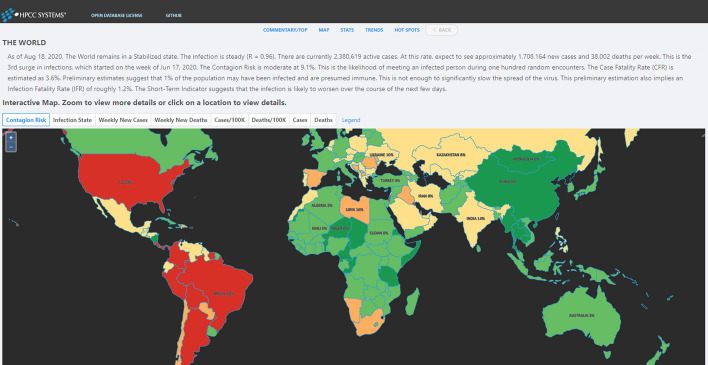This screenshot has width=708, height=365.
Task: Switch map to Infection State
Action: 72,120
